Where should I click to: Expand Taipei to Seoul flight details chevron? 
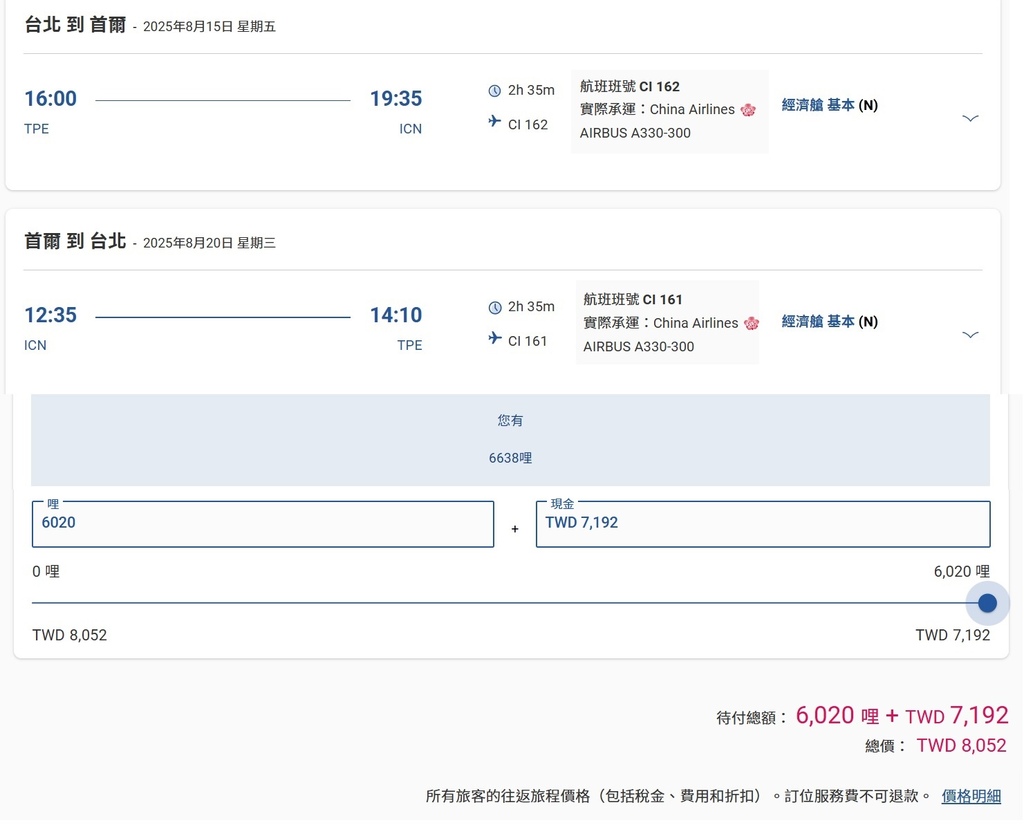tap(970, 118)
